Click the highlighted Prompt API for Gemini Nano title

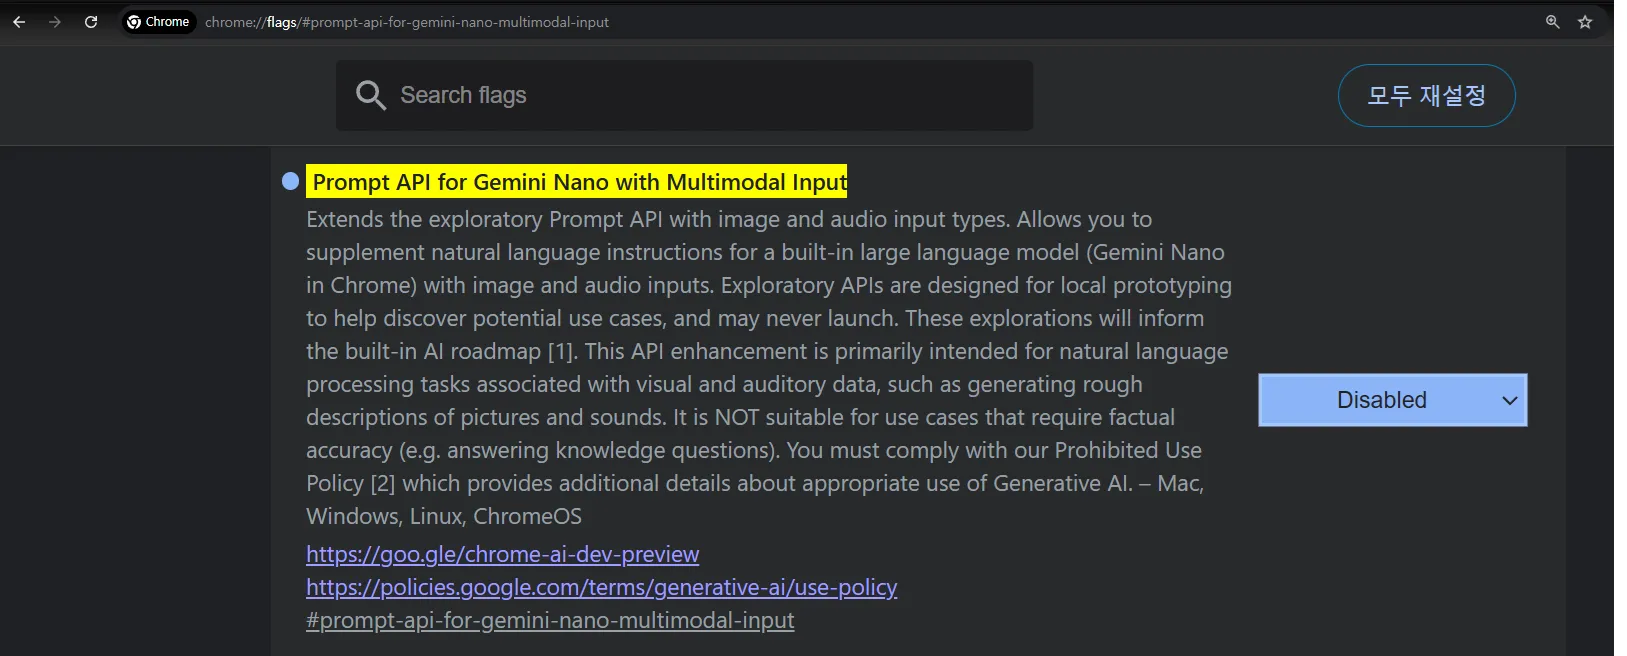coord(577,181)
